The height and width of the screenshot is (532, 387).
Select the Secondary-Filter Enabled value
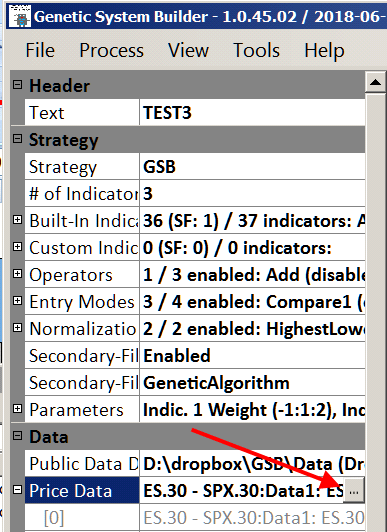252,355
